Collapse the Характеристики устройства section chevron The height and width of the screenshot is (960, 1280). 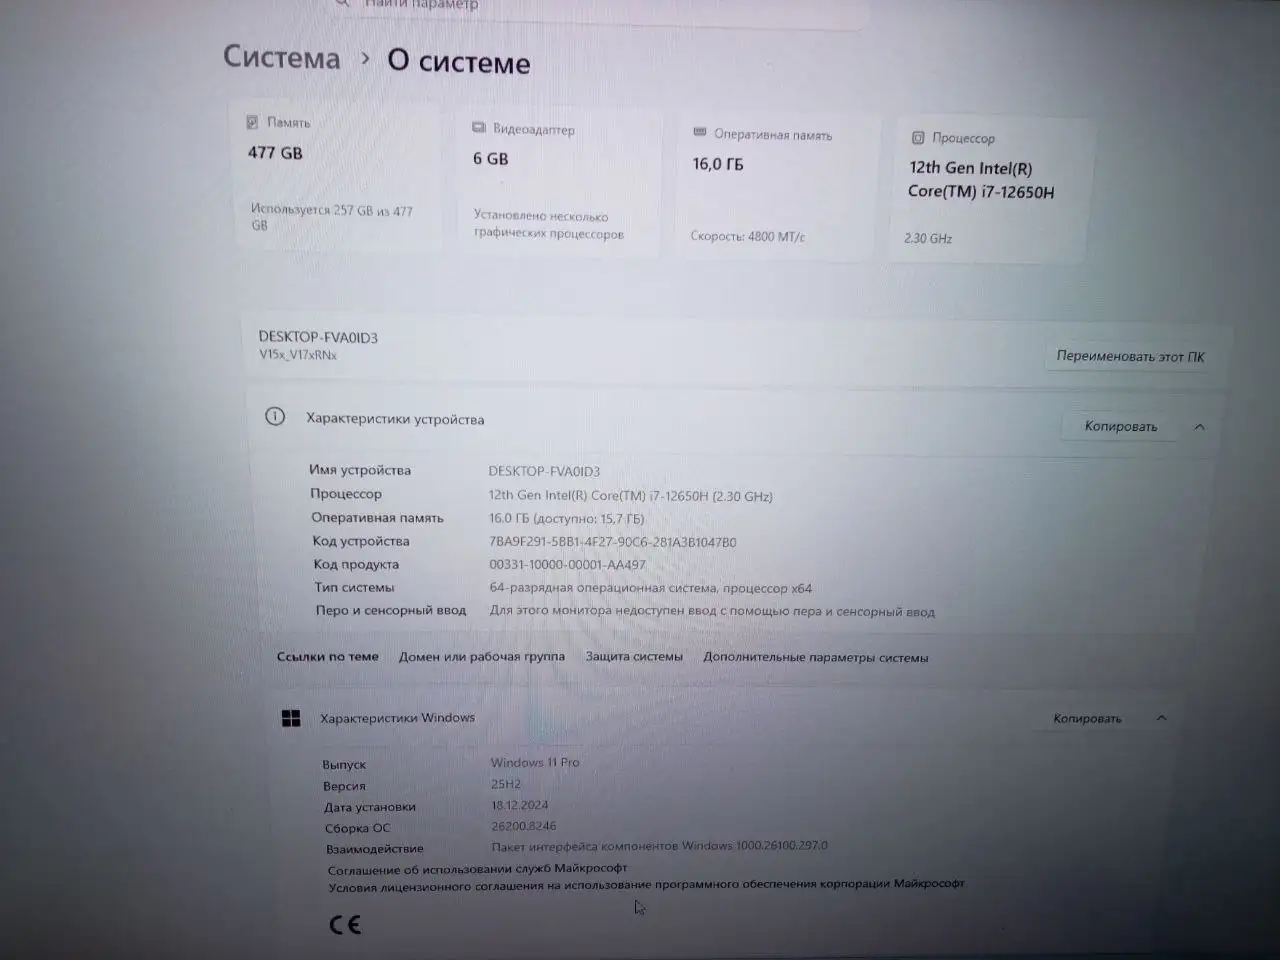(x=1199, y=427)
